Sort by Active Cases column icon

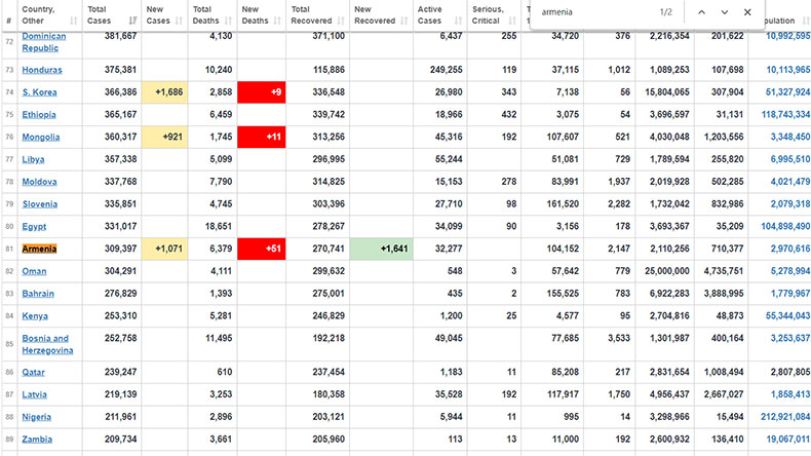458,21
